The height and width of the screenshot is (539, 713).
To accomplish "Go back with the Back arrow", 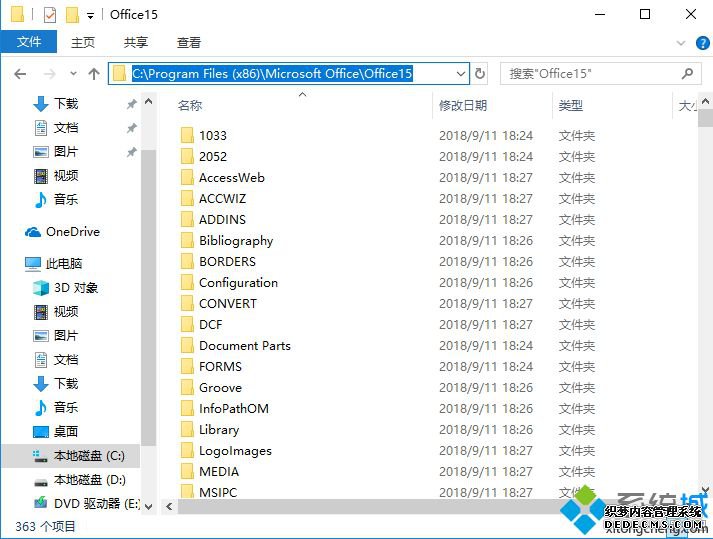I will [x=20, y=74].
